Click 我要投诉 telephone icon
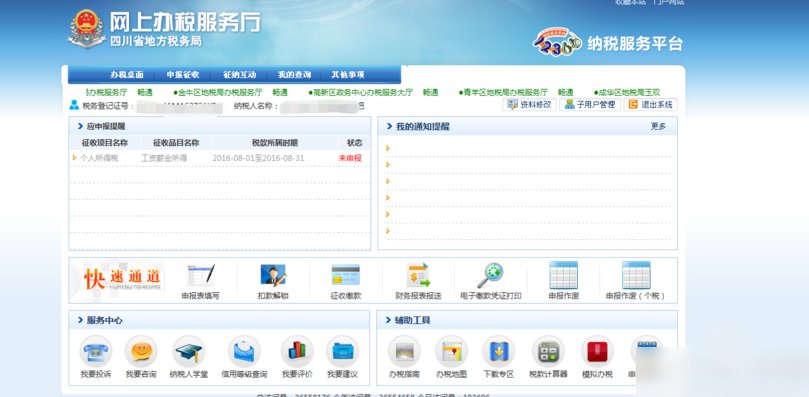Image resolution: width=809 pixels, height=397 pixels. [95, 352]
